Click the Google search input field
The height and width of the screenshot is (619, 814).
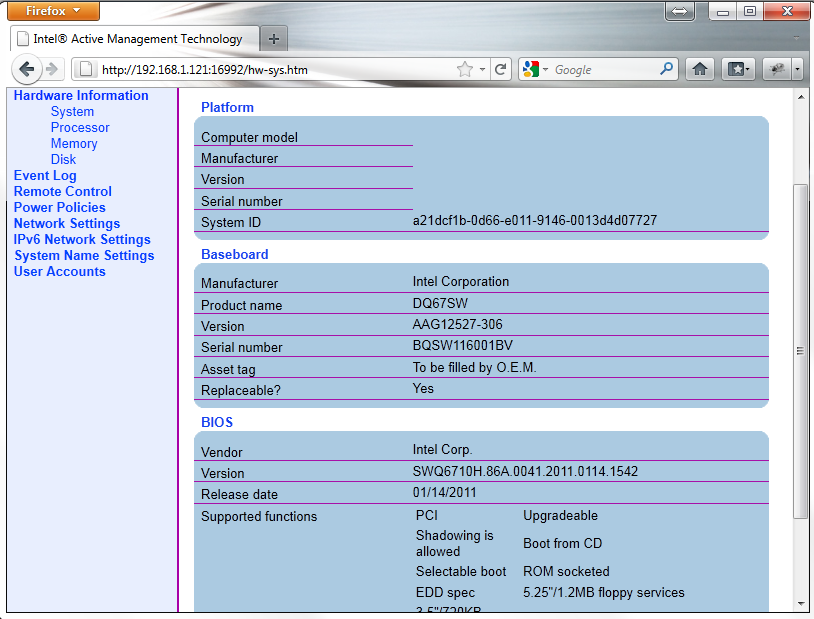[x=604, y=70]
